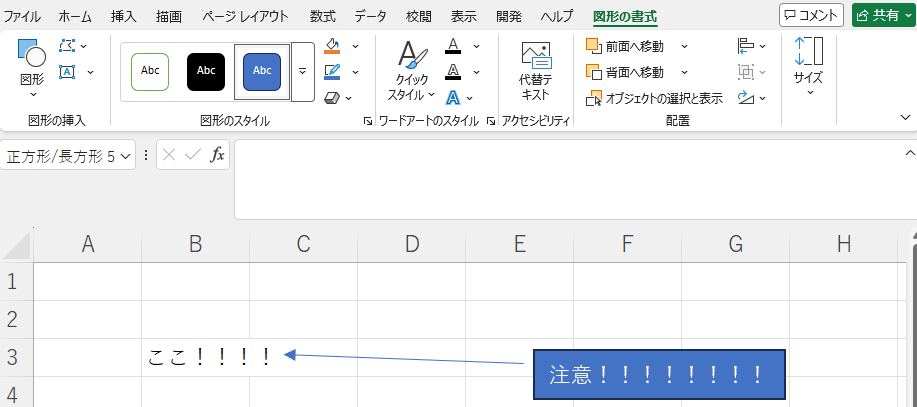Click the 共有 share button
Image resolution: width=917 pixels, height=407 pixels.
point(884,16)
